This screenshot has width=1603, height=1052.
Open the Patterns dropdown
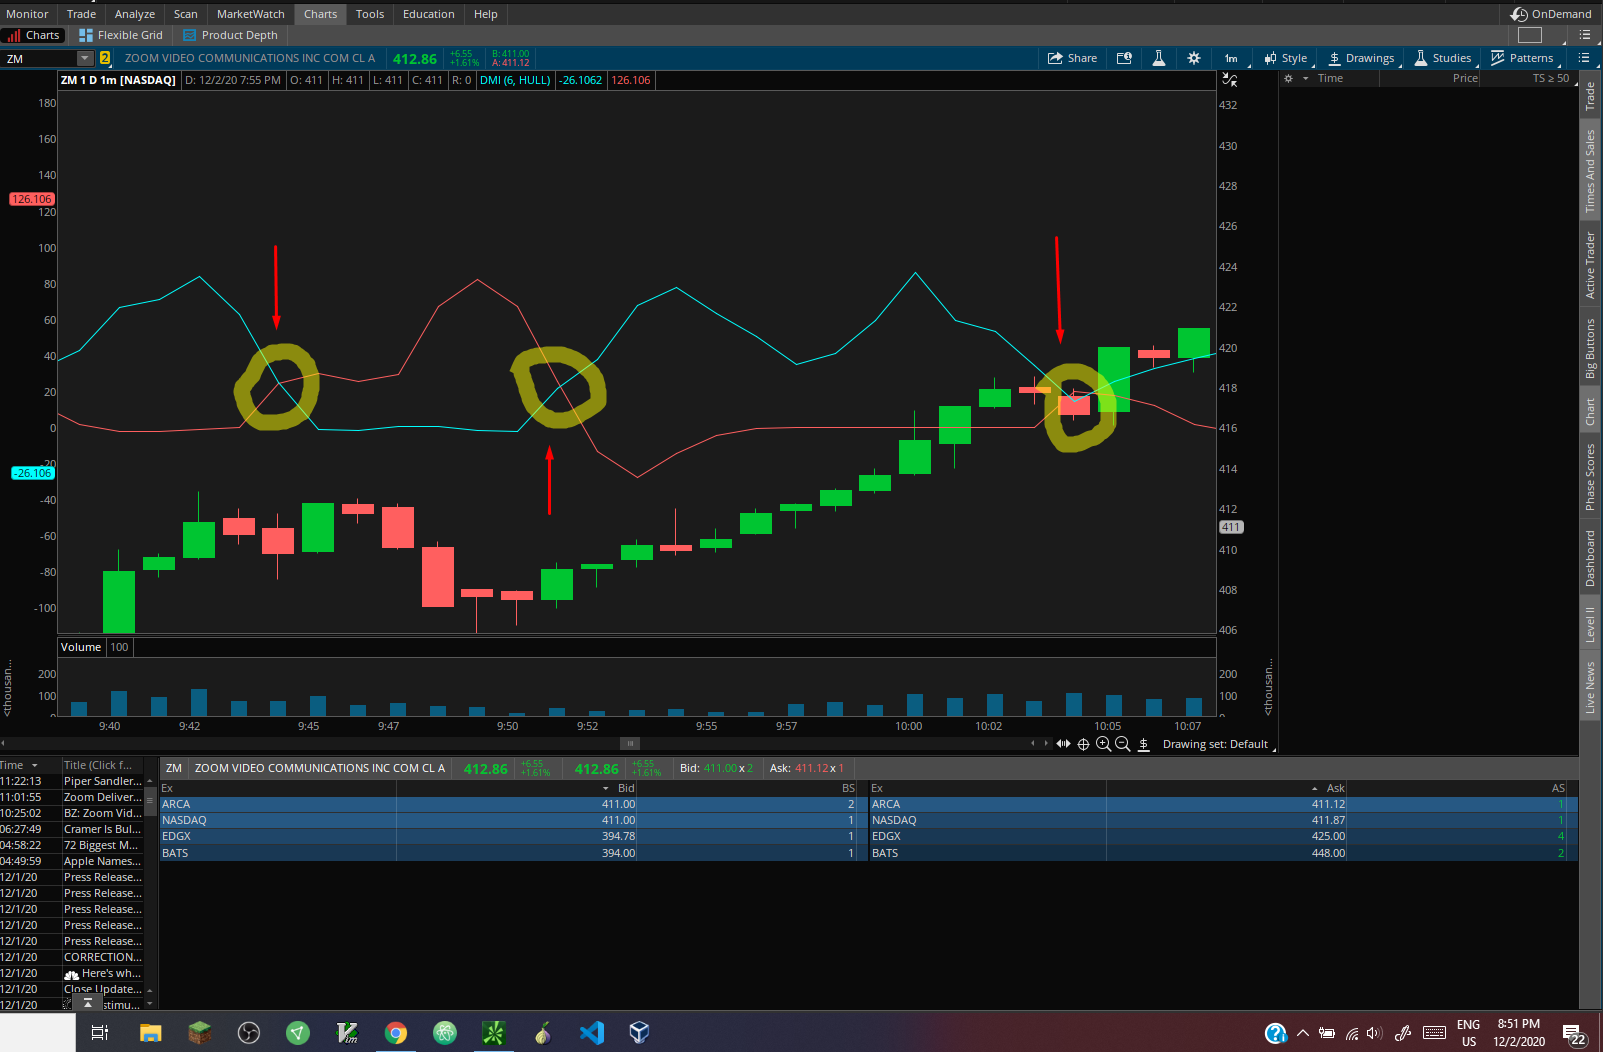coord(1522,58)
